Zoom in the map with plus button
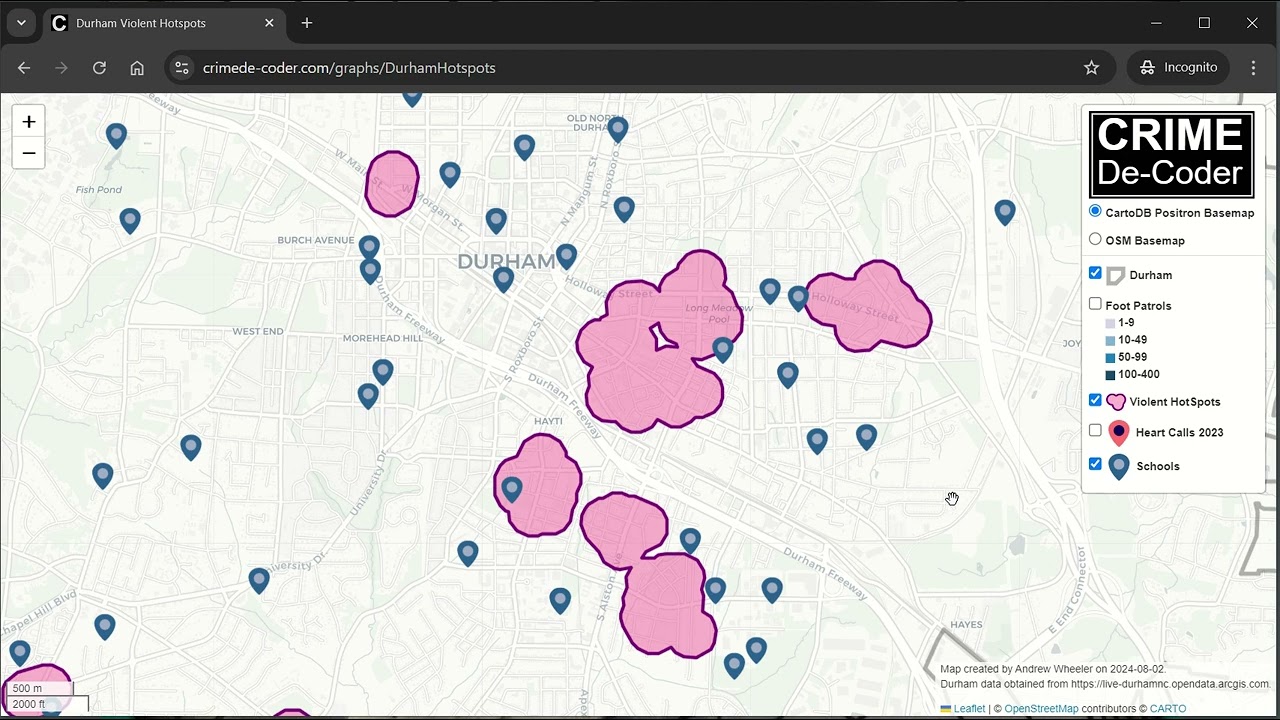This screenshot has width=1280, height=720. pos(29,122)
